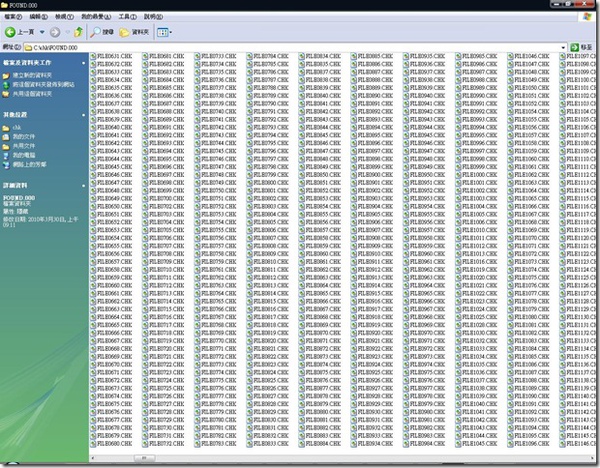Select file name FILE1000.CHK
This screenshot has height=468, width=600.
pos(480,175)
